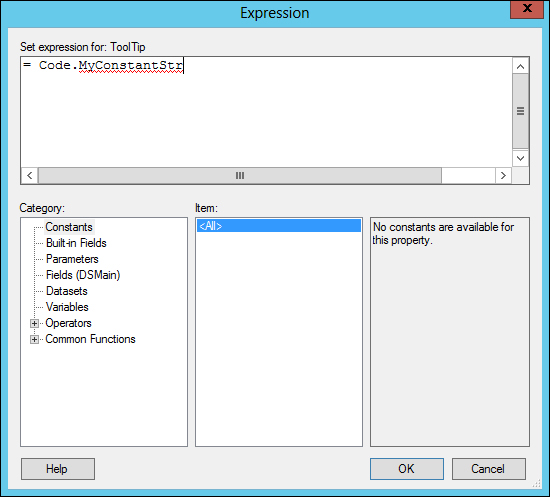
Task: Open the Parameters category
Action: [x=72, y=259]
